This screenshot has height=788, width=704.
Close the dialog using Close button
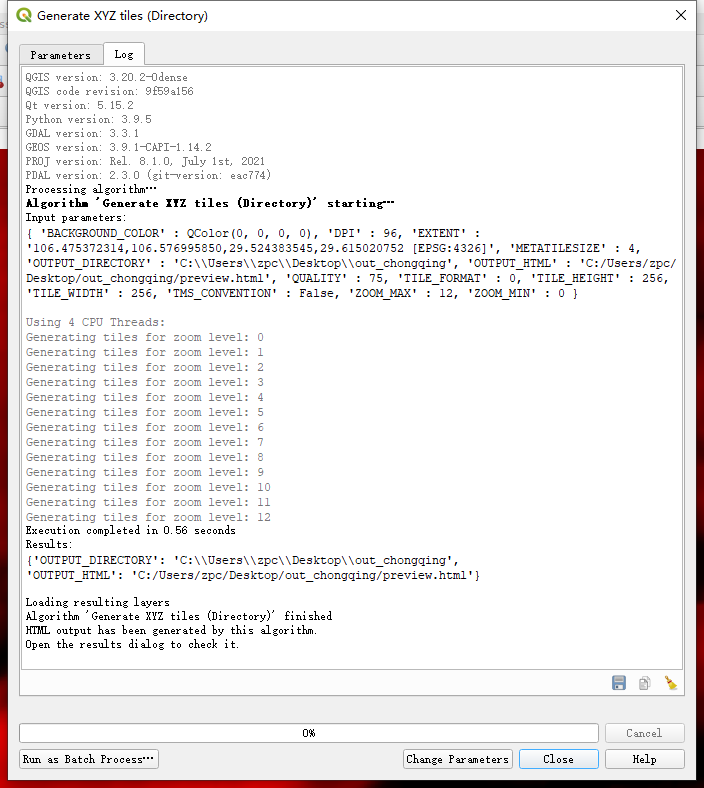point(559,759)
